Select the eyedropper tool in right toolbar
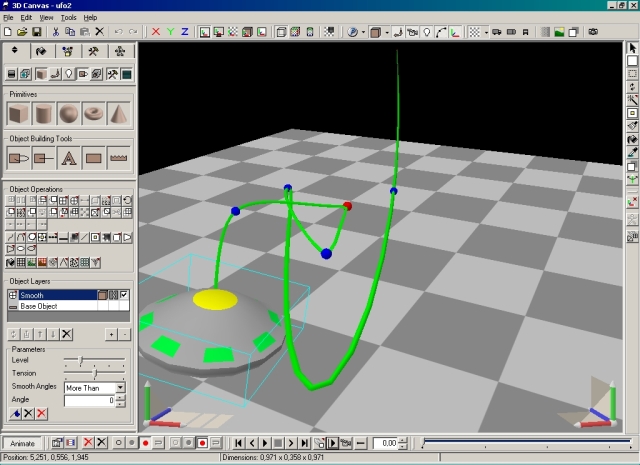640x465 pixels. tap(632, 153)
